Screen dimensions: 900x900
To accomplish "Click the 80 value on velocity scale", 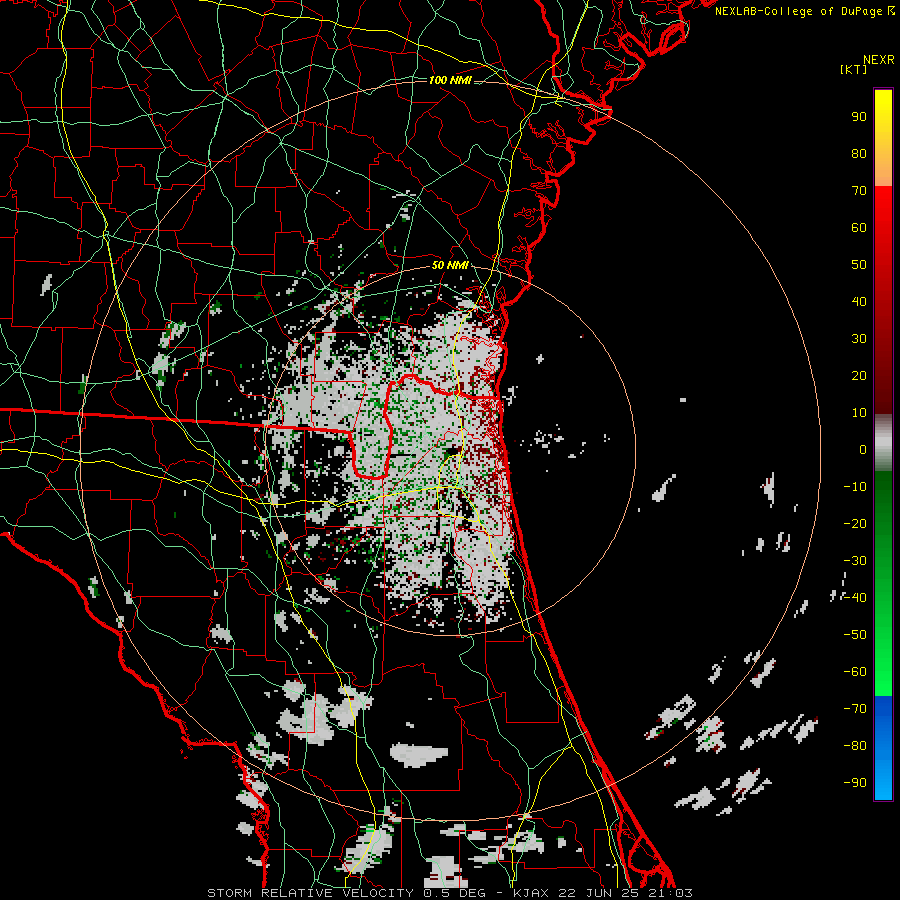I will [859, 154].
